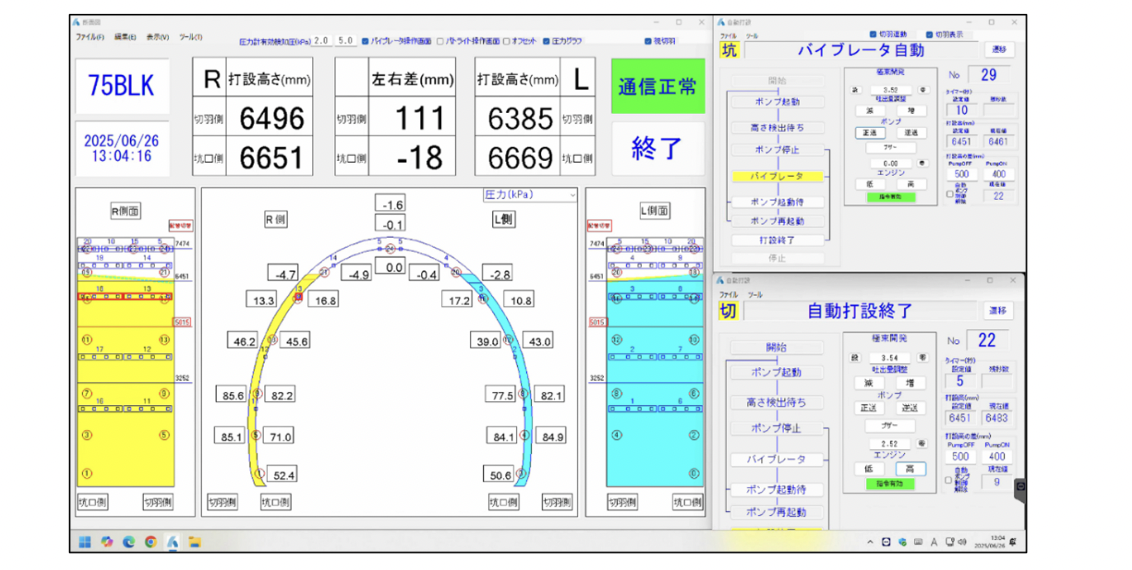This screenshot has width=1132, height=570.
Task: Enable the オフセット checkbox
Action: point(507,42)
